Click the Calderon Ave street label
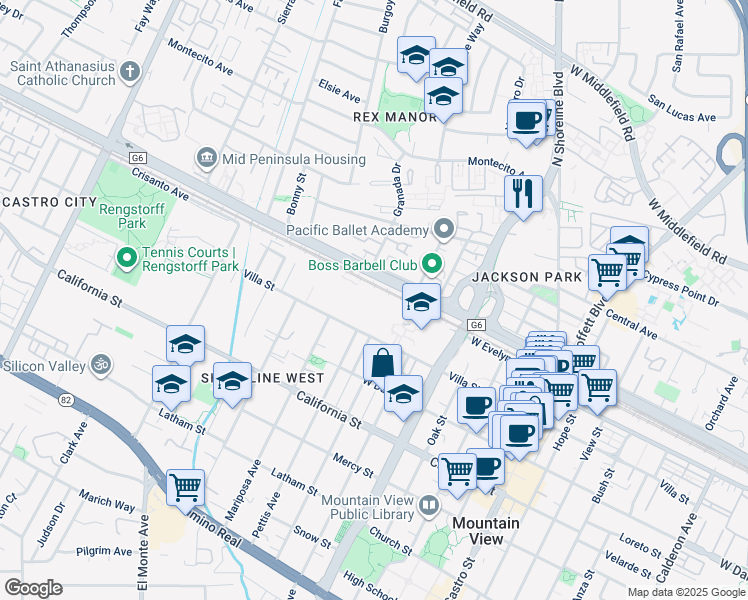Screen dimensions: 748x600 (676, 548)
